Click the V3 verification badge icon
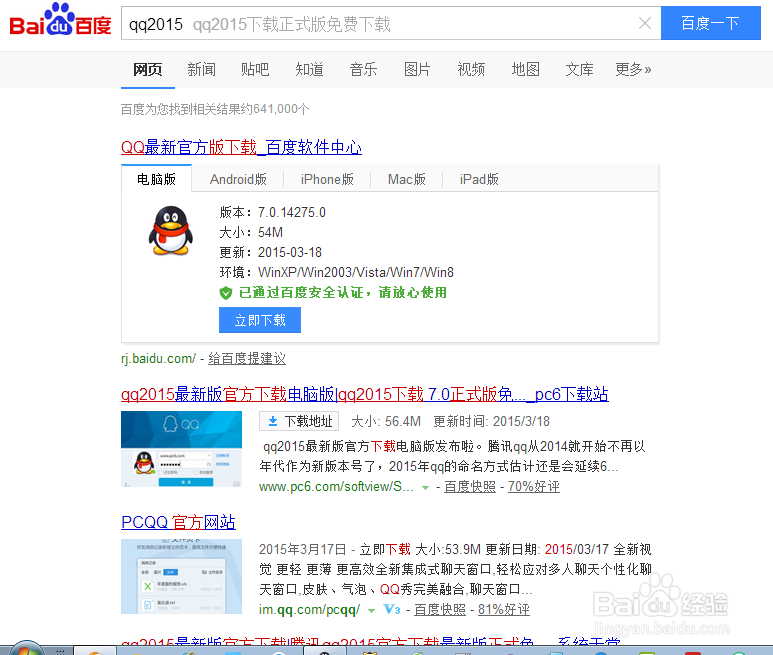This screenshot has height=655, width=773. (392, 610)
